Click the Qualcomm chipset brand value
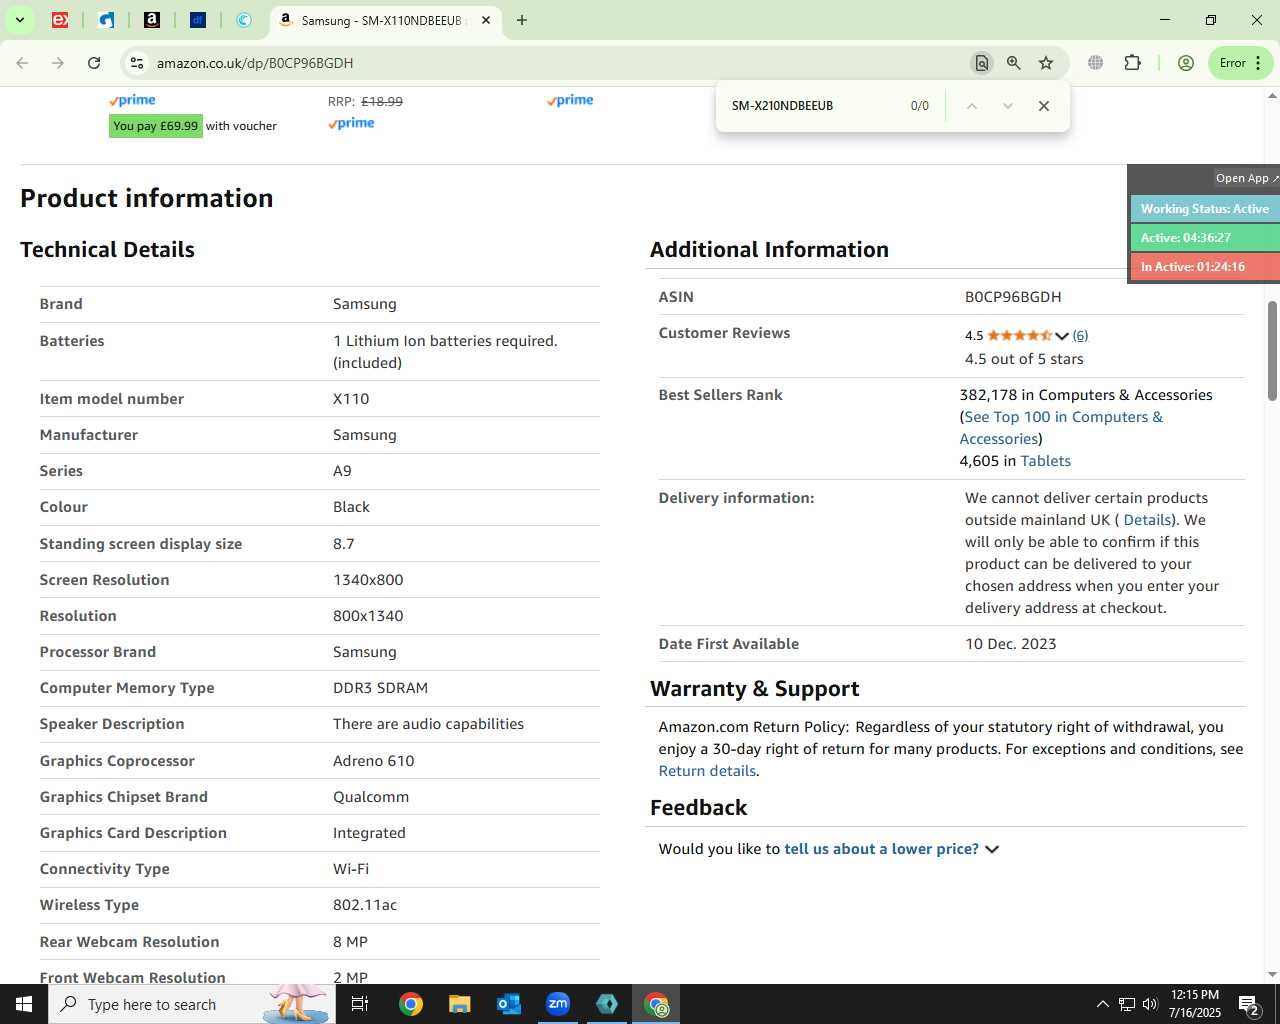 [371, 797]
